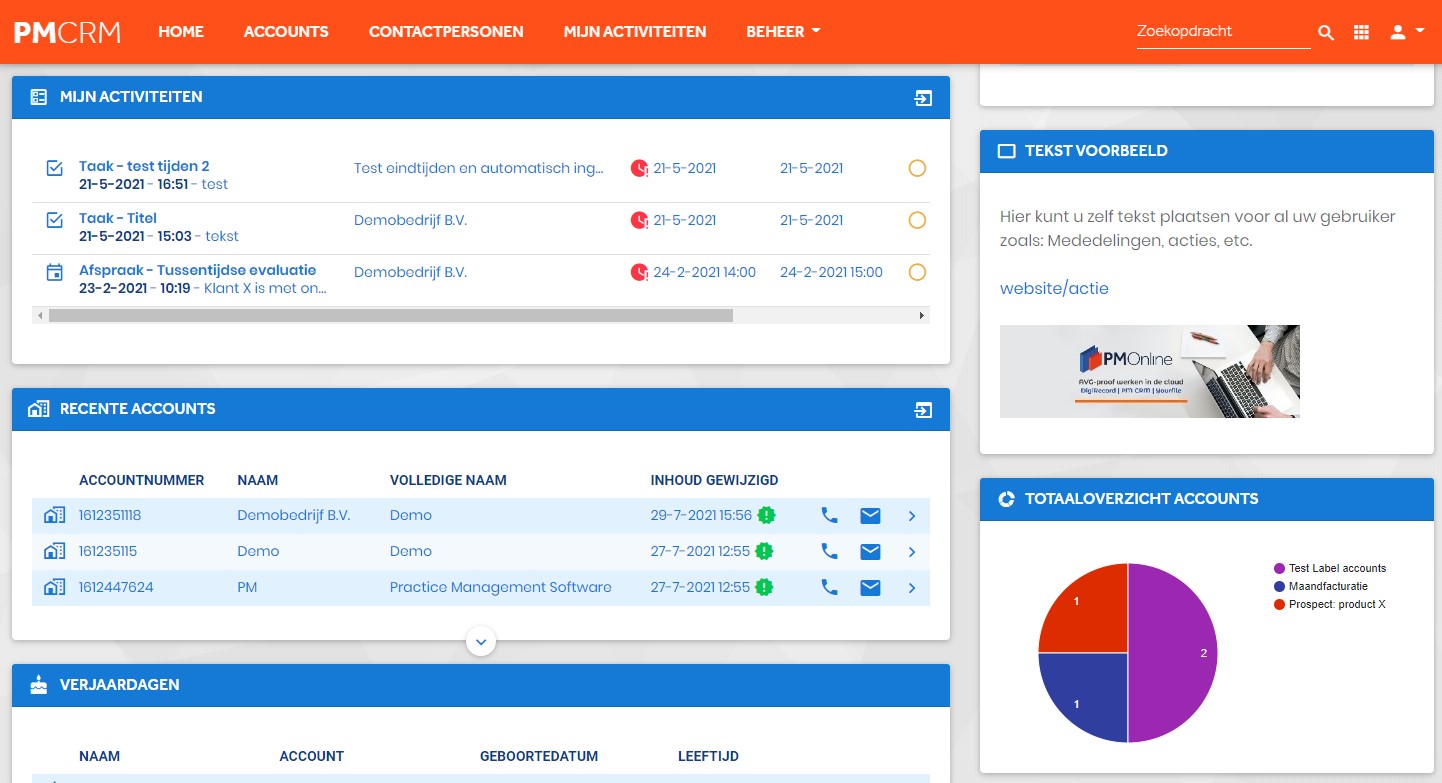
Task: Toggle completion circle for 'Taak - Titel'
Action: pos(917,220)
